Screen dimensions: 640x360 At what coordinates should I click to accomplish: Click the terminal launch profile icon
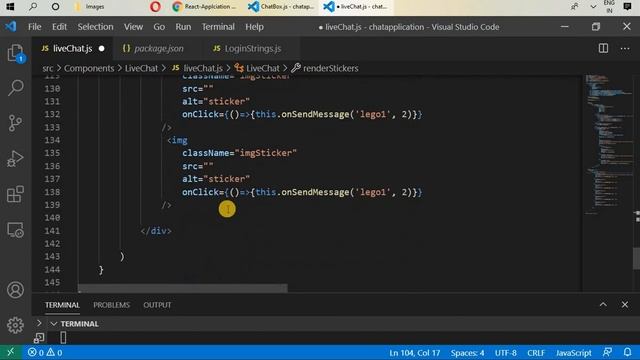coord(39,338)
